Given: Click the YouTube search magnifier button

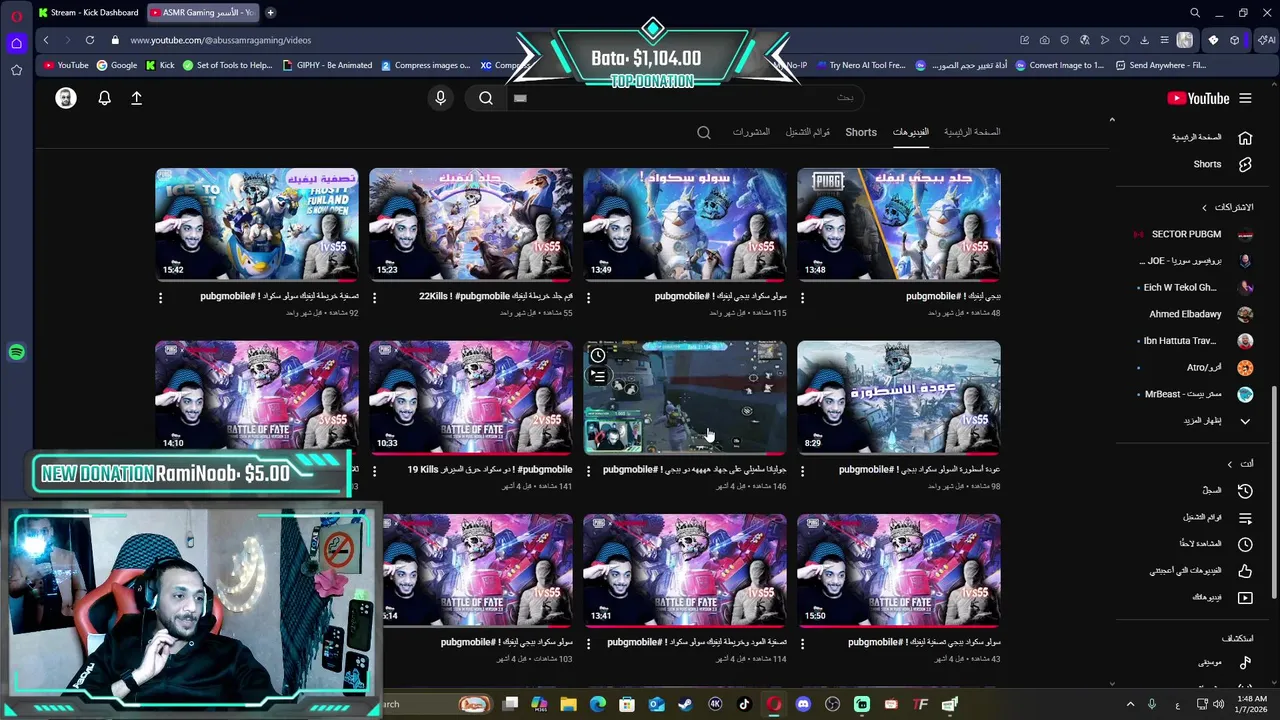Looking at the screenshot, I should pyautogui.click(x=486, y=98).
